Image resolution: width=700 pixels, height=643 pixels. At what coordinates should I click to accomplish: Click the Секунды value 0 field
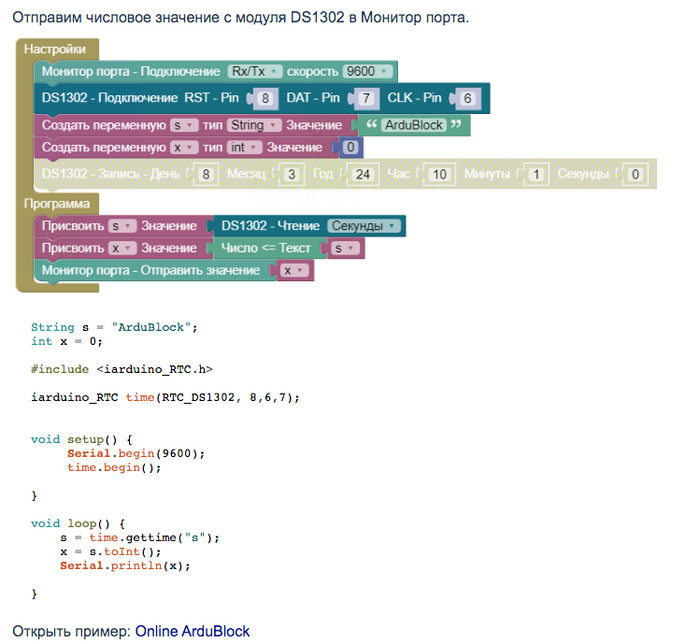coord(635,174)
